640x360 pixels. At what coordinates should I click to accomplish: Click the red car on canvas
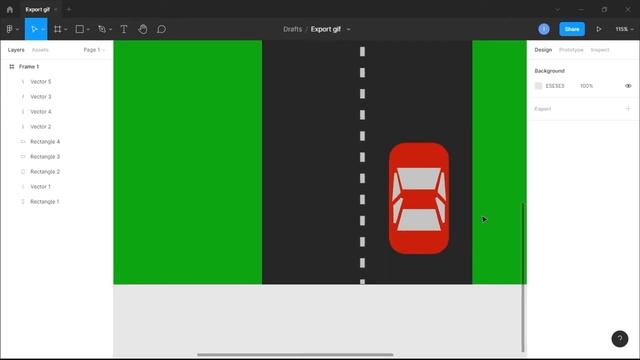(x=419, y=198)
